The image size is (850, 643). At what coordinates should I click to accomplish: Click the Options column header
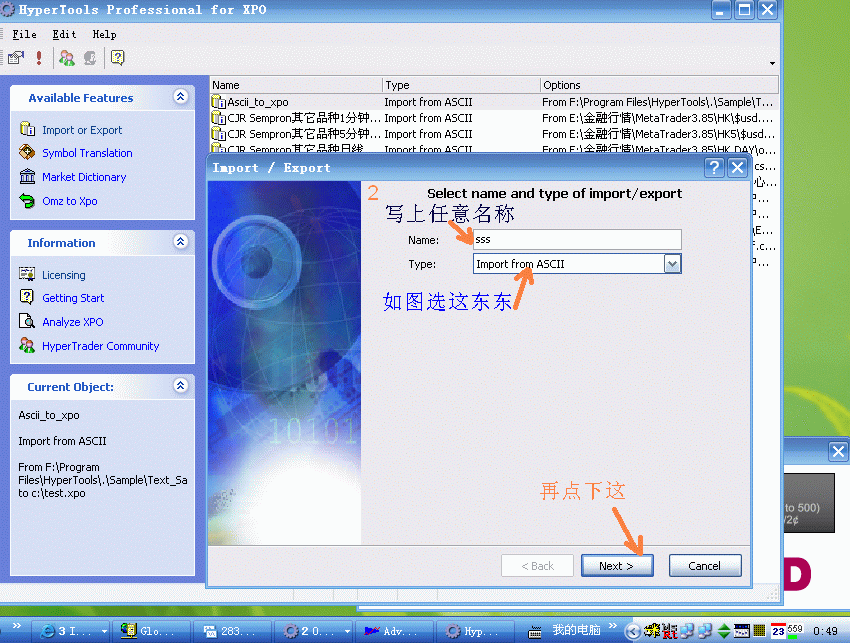pyautogui.click(x=659, y=85)
